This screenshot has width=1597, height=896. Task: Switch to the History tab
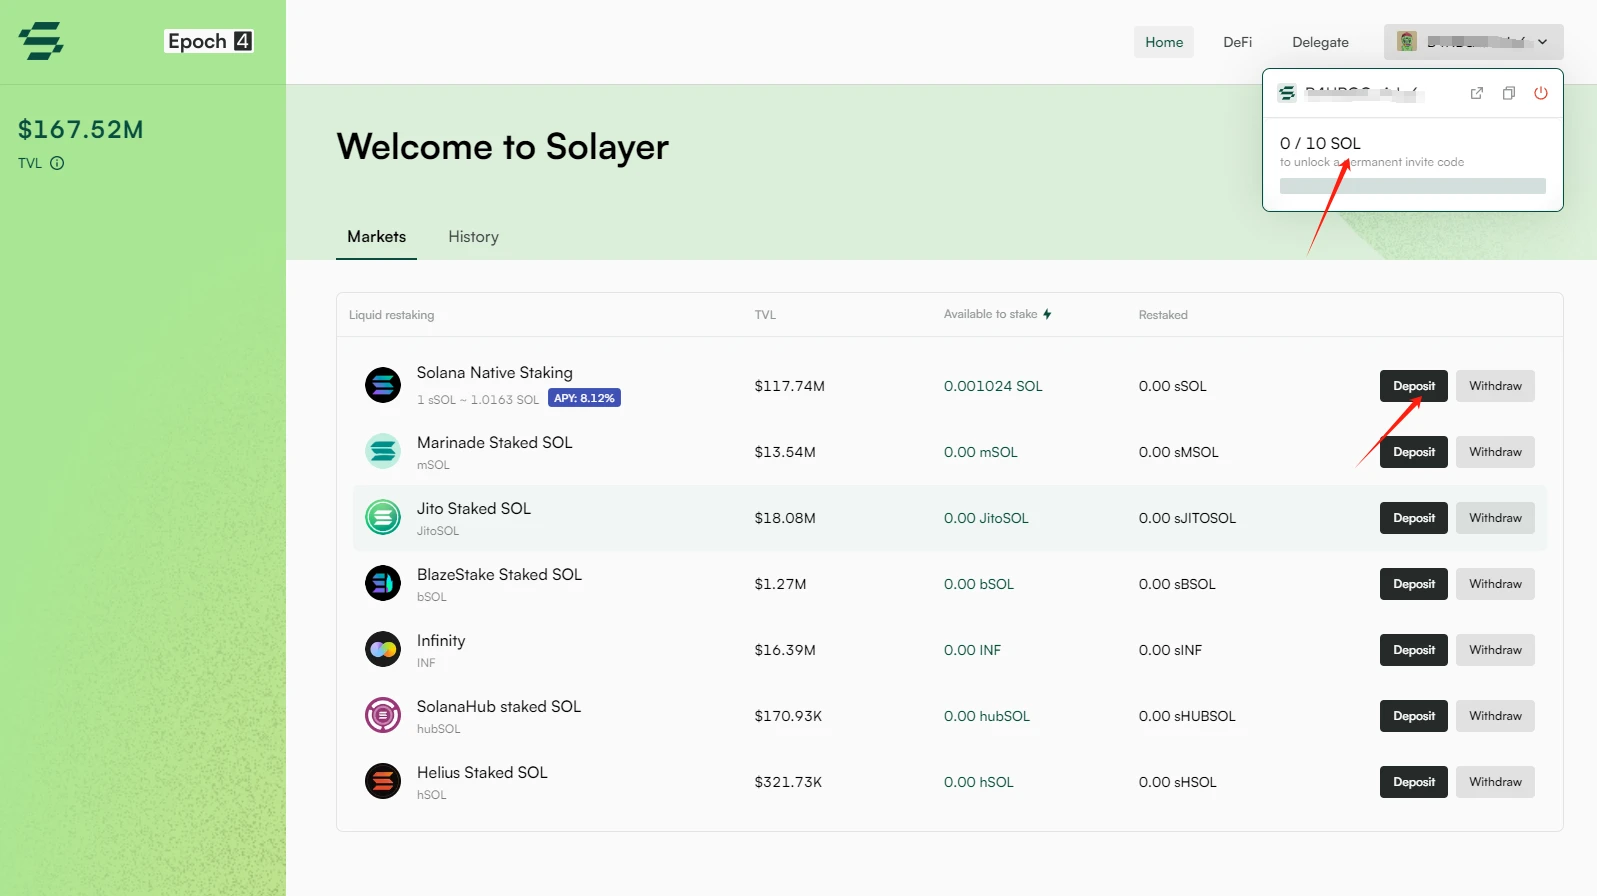click(x=473, y=237)
